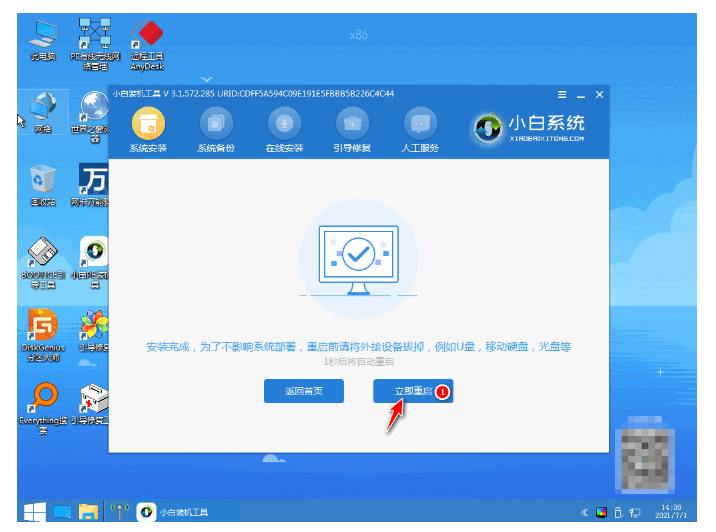The width and height of the screenshot is (716, 532).
Task: Open the 引导修复 tool
Action: 352,130
